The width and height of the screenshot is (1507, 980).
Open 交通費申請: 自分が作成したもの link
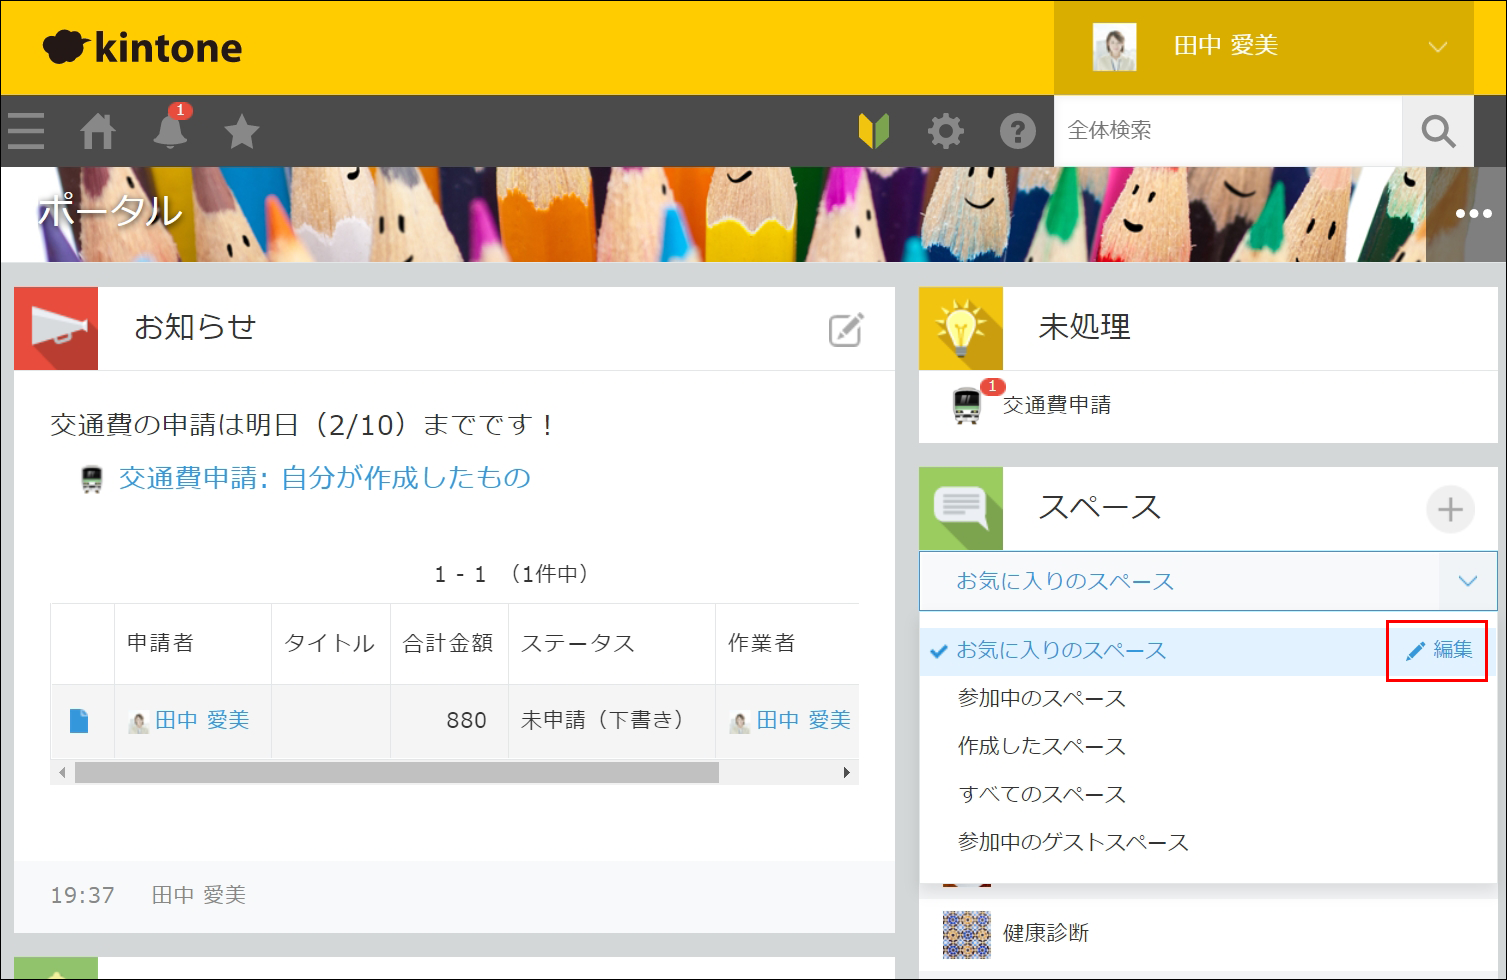324,478
